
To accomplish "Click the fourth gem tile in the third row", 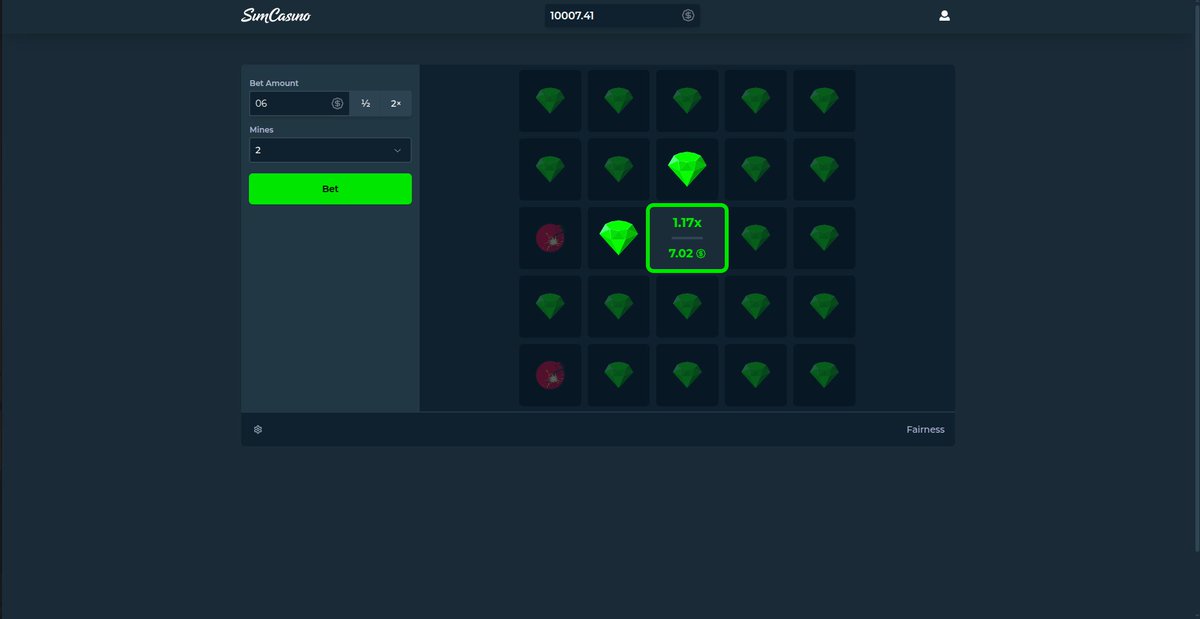I will pos(756,238).
